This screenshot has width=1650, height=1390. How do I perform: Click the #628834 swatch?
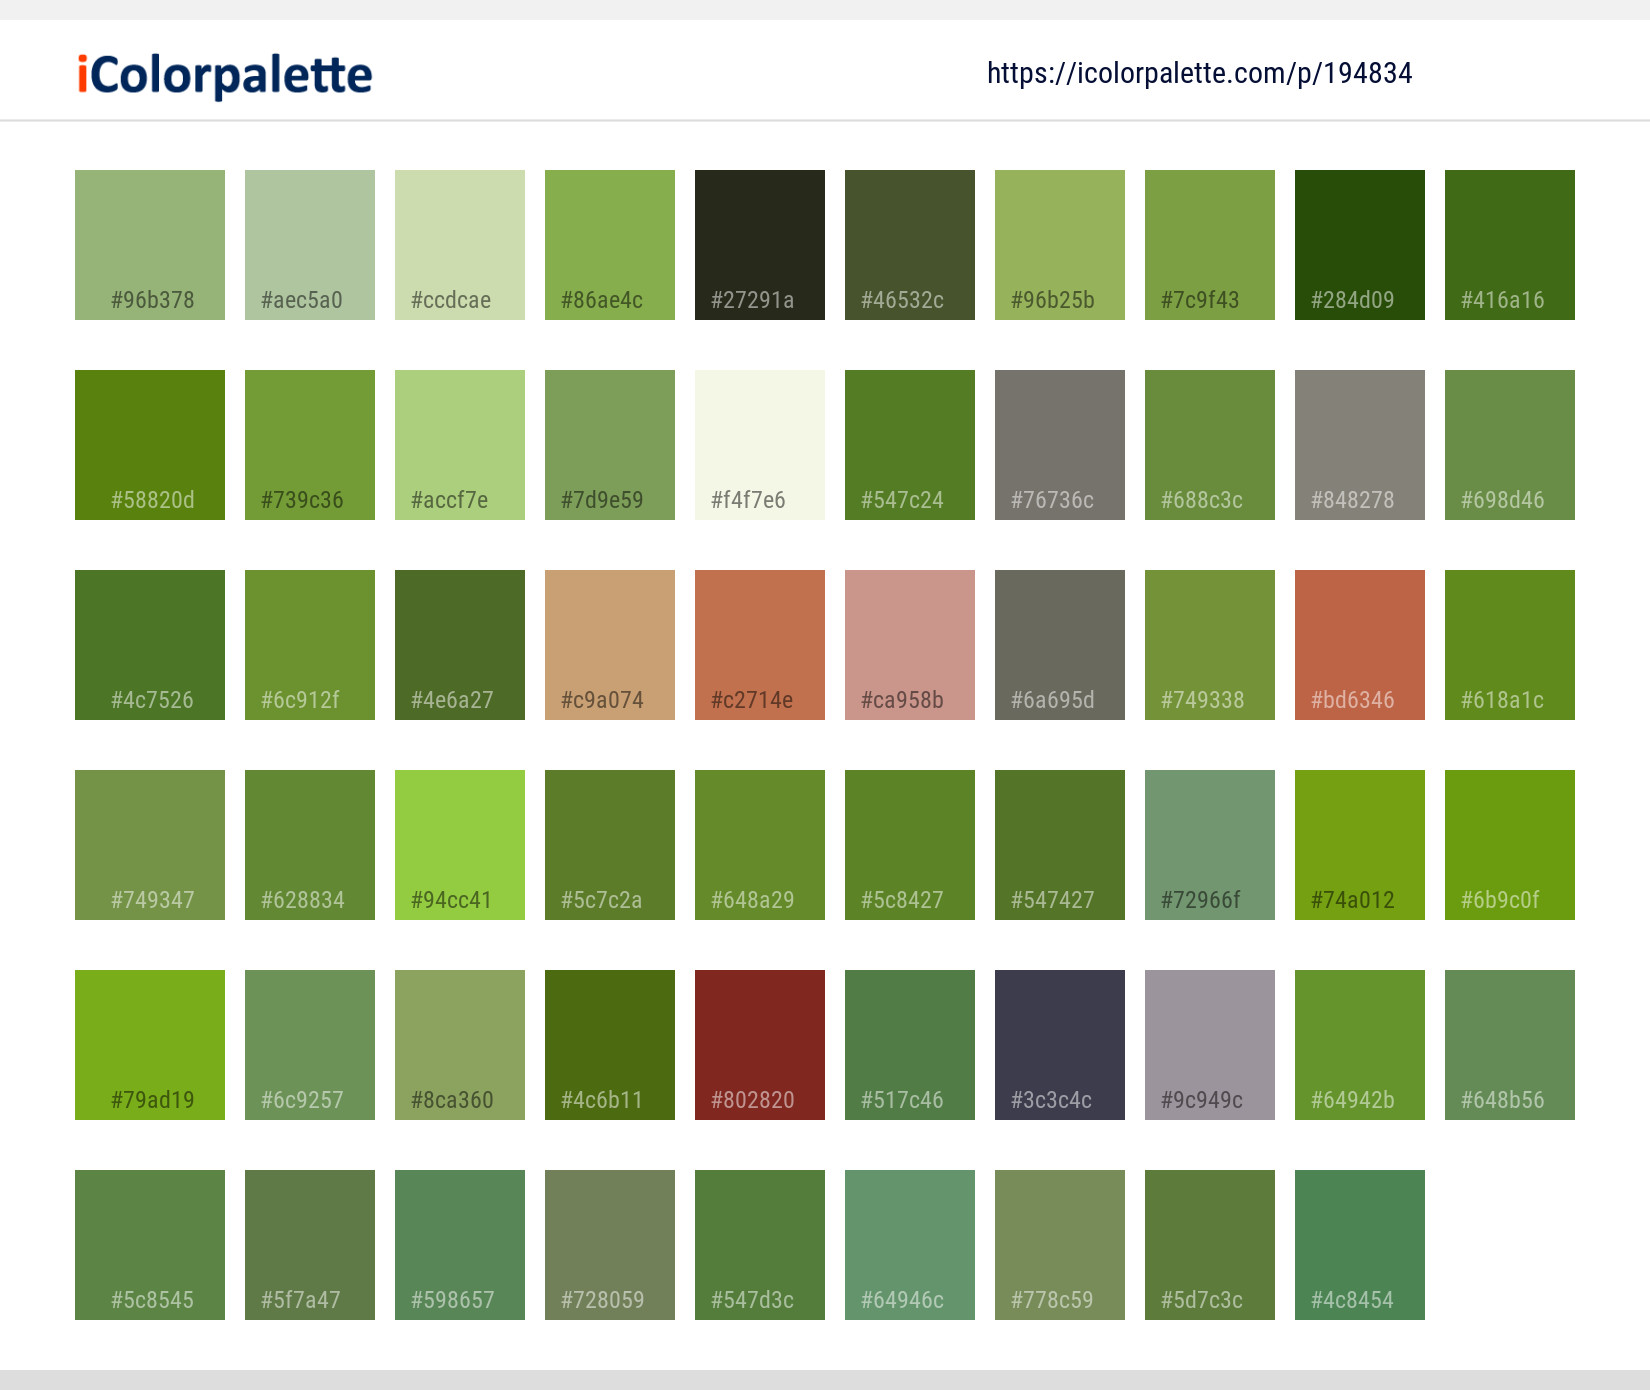(310, 845)
